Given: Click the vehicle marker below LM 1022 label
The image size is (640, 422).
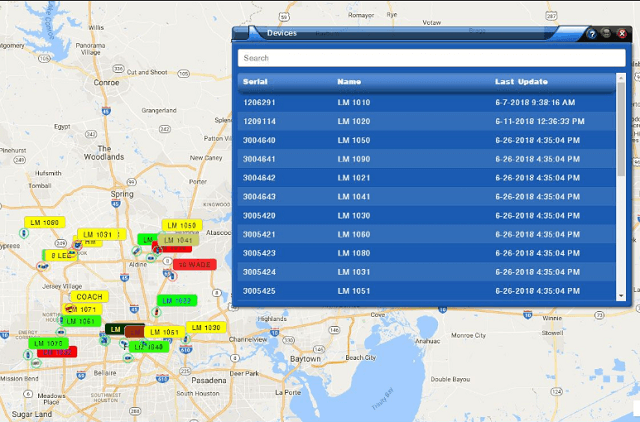Looking at the screenshot, I should coord(156,312).
